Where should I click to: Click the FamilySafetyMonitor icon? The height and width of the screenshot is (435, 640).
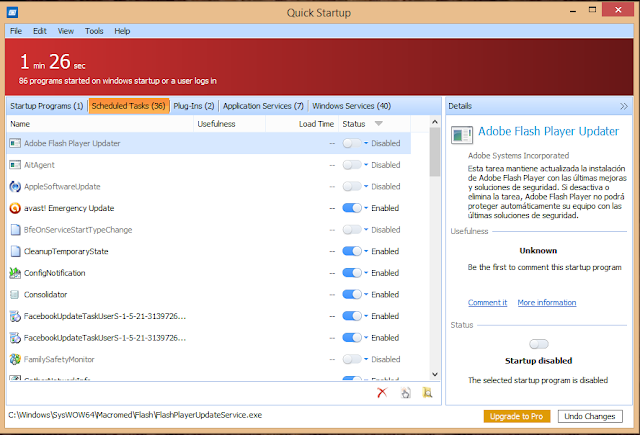(15, 359)
